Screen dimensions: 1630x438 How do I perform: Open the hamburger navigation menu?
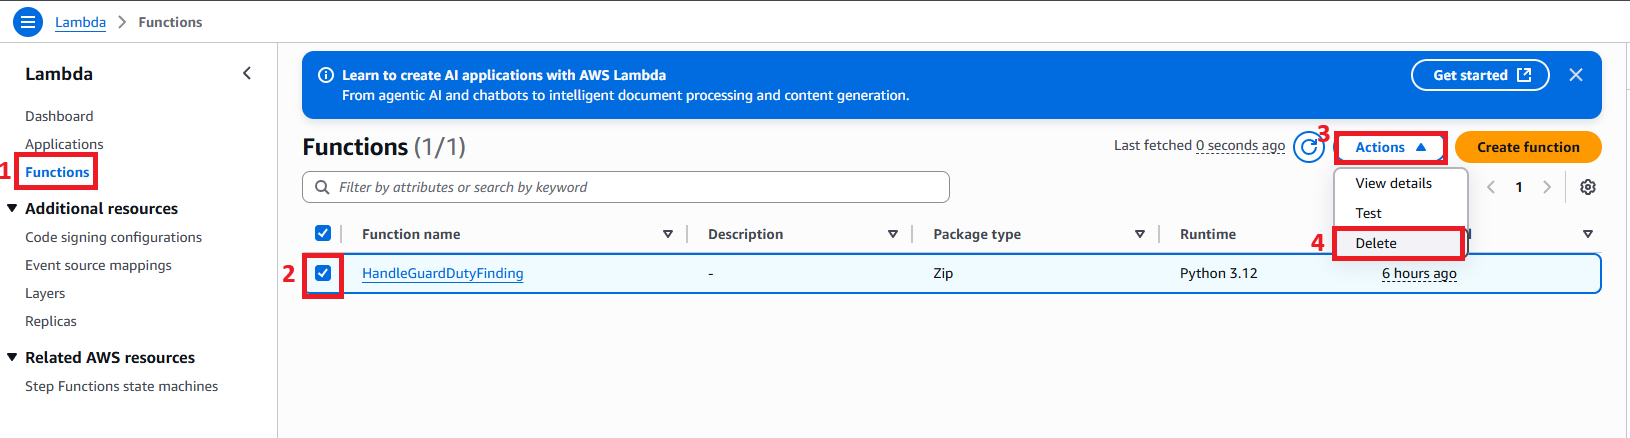point(28,21)
